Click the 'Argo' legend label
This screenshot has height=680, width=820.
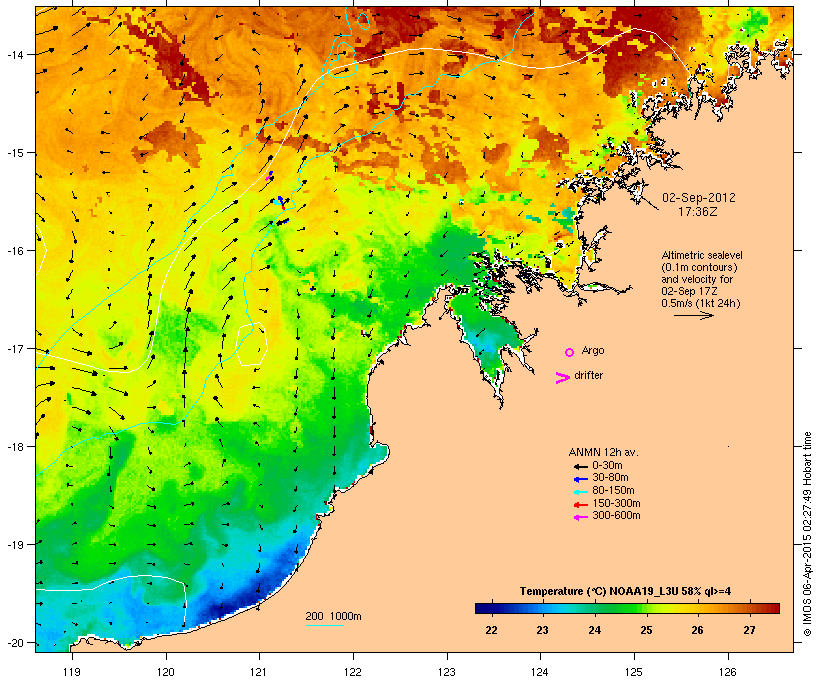coord(593,350)
